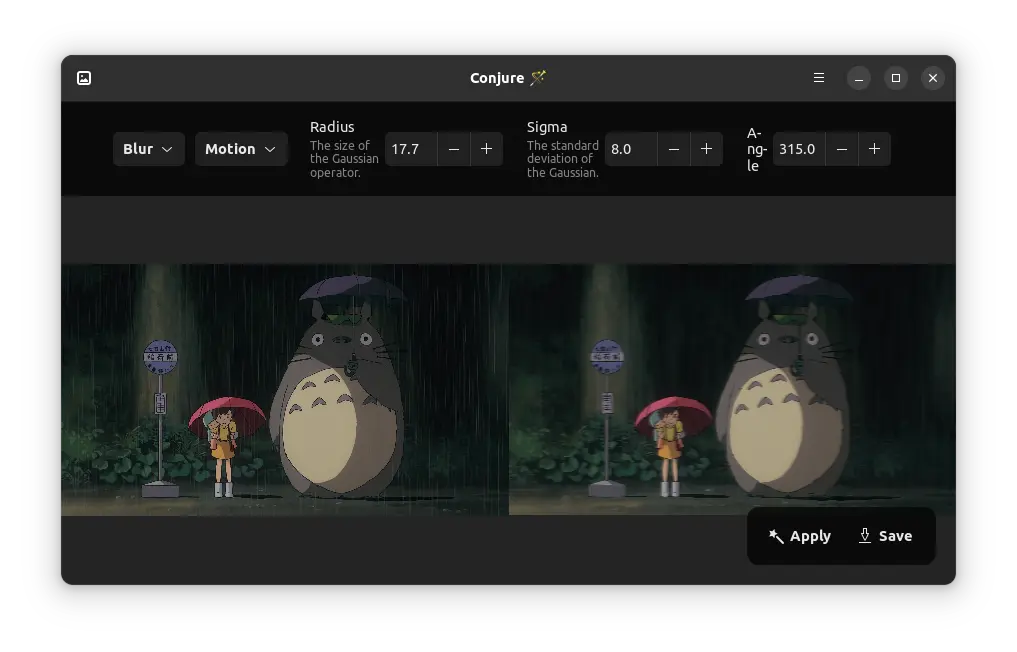Viewport: 1017px width, 652px height.
Task: Click the Radius input field showing 17.7
Action: click(x=410, y=149)
